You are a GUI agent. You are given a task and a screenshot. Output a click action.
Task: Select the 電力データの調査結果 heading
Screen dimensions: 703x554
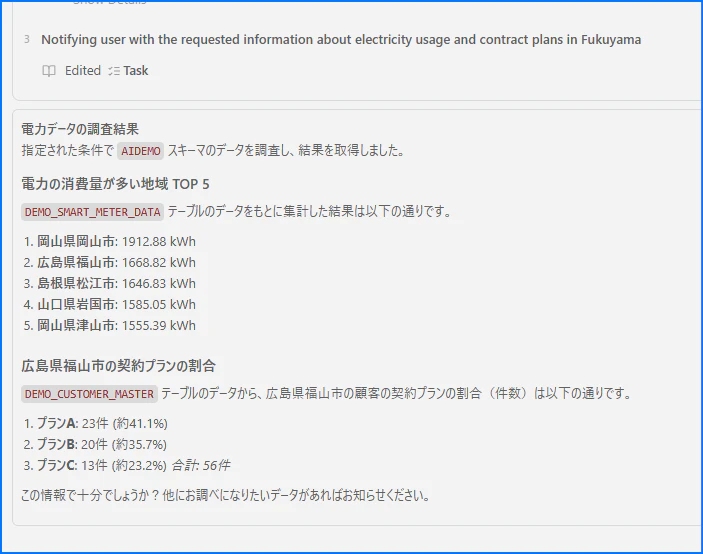(x=80, y=129)
